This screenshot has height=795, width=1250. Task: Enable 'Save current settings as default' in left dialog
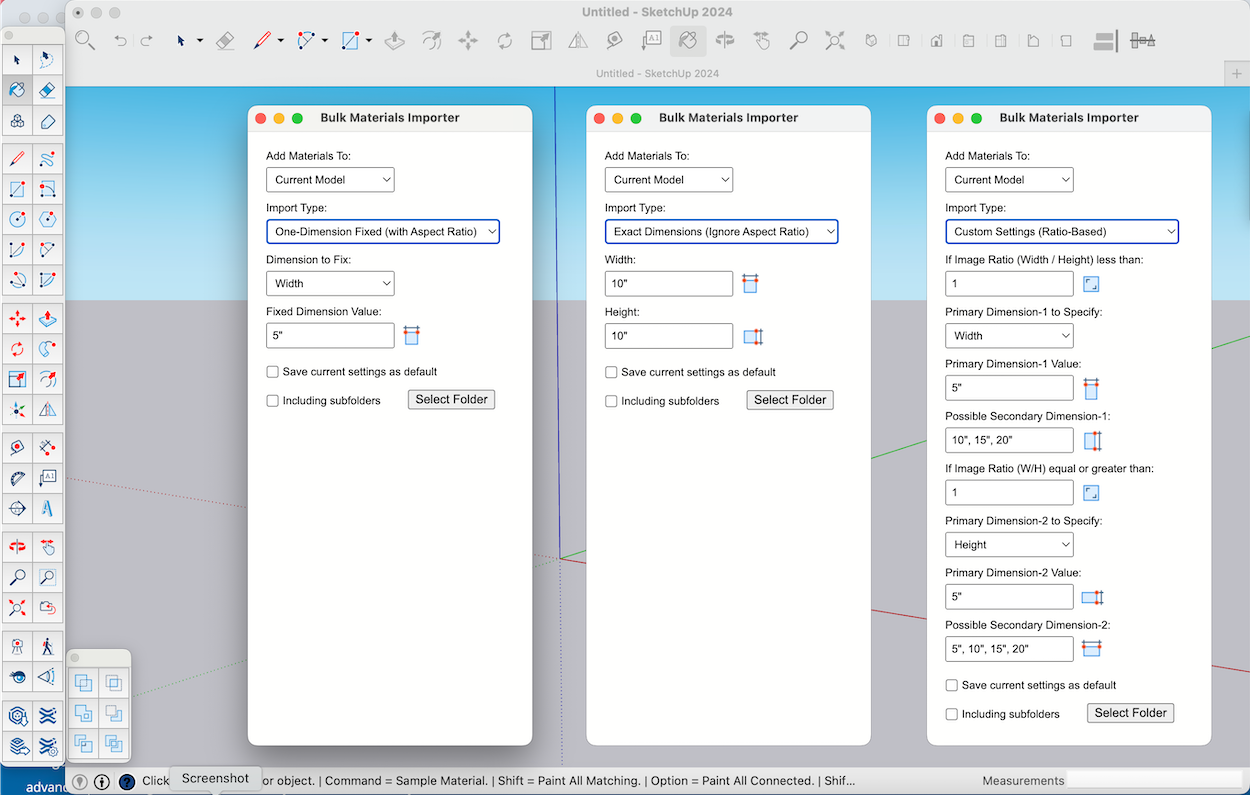(x=273, y=372)
